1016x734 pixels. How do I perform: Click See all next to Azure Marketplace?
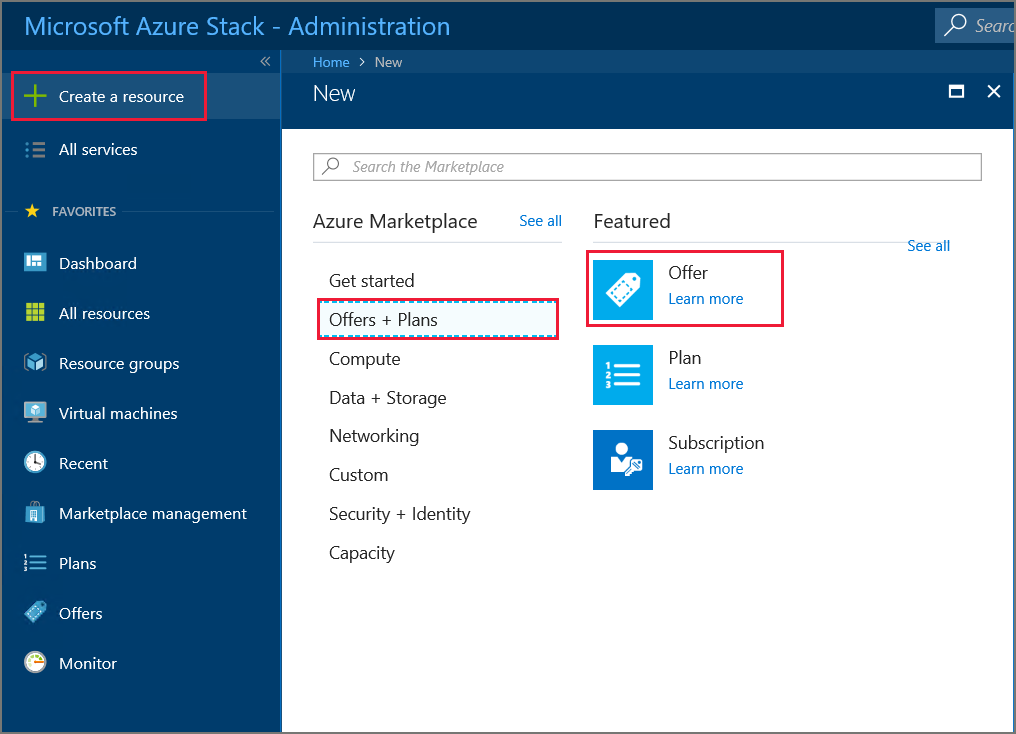(x=540, y=221)
